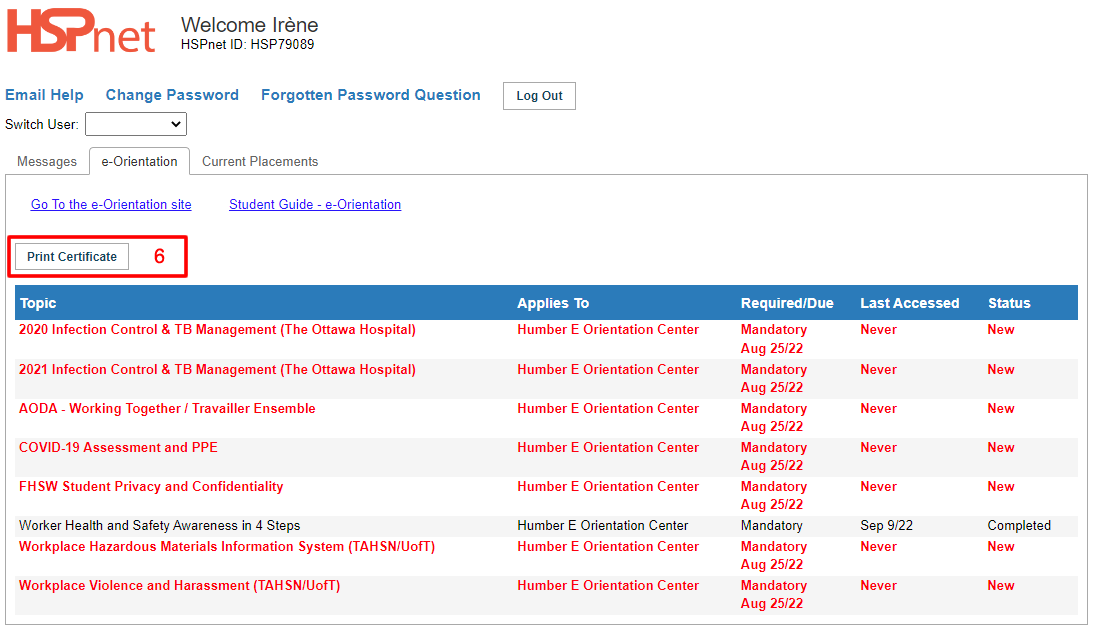Click Sep 9/22 last accessed date
This screenshot has height=634, width=1097.
(886, 526)
